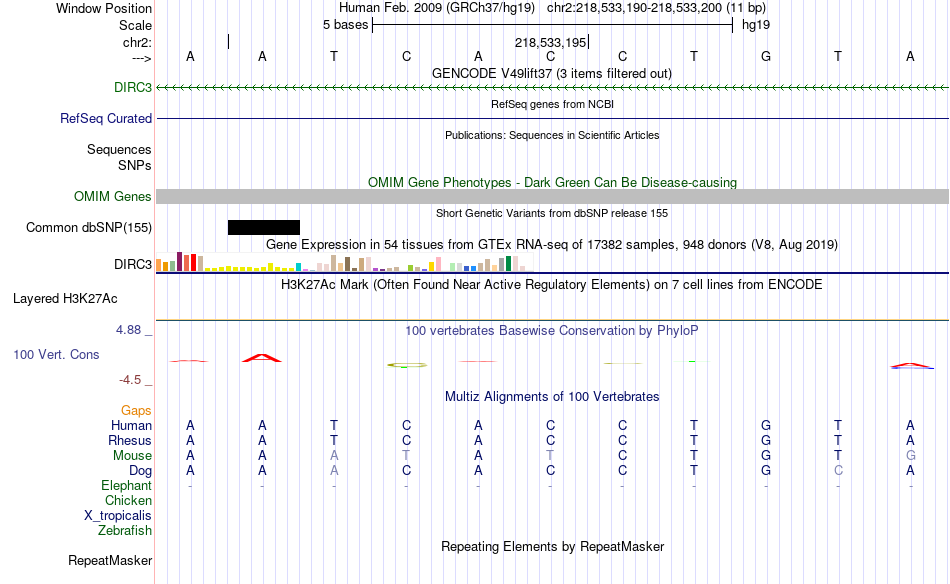Click the SNPs track label
This screenshot has width=950, height=584.
click(x=135, y=165)
